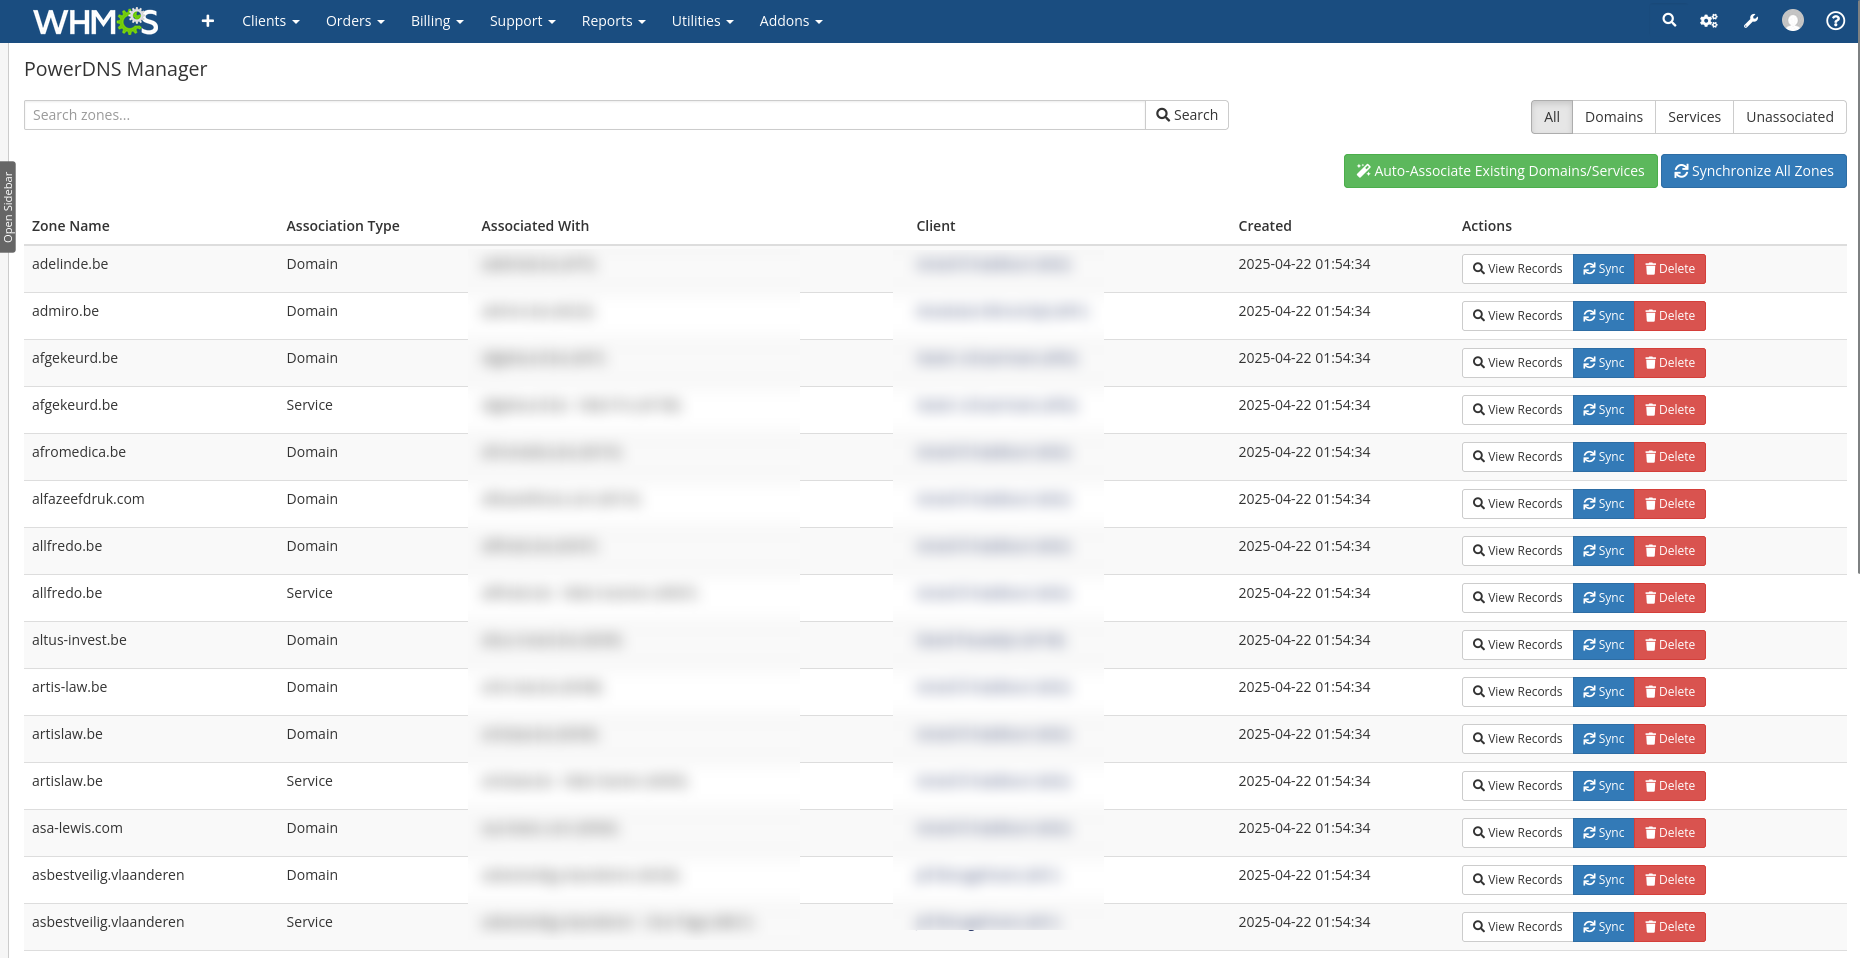View Records for alfazeefdruk.com
The height and width of the screenshot is (958, 1860).
coord(1517,504)
